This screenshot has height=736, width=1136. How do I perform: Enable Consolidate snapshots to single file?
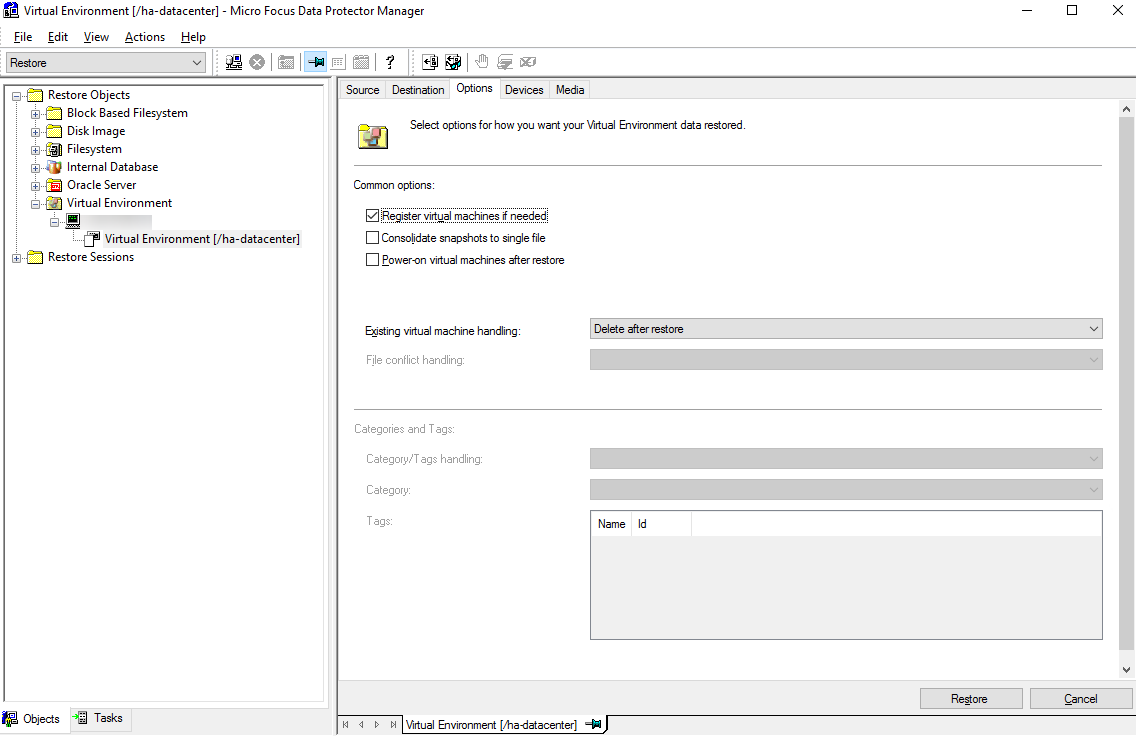coord(372,238)
